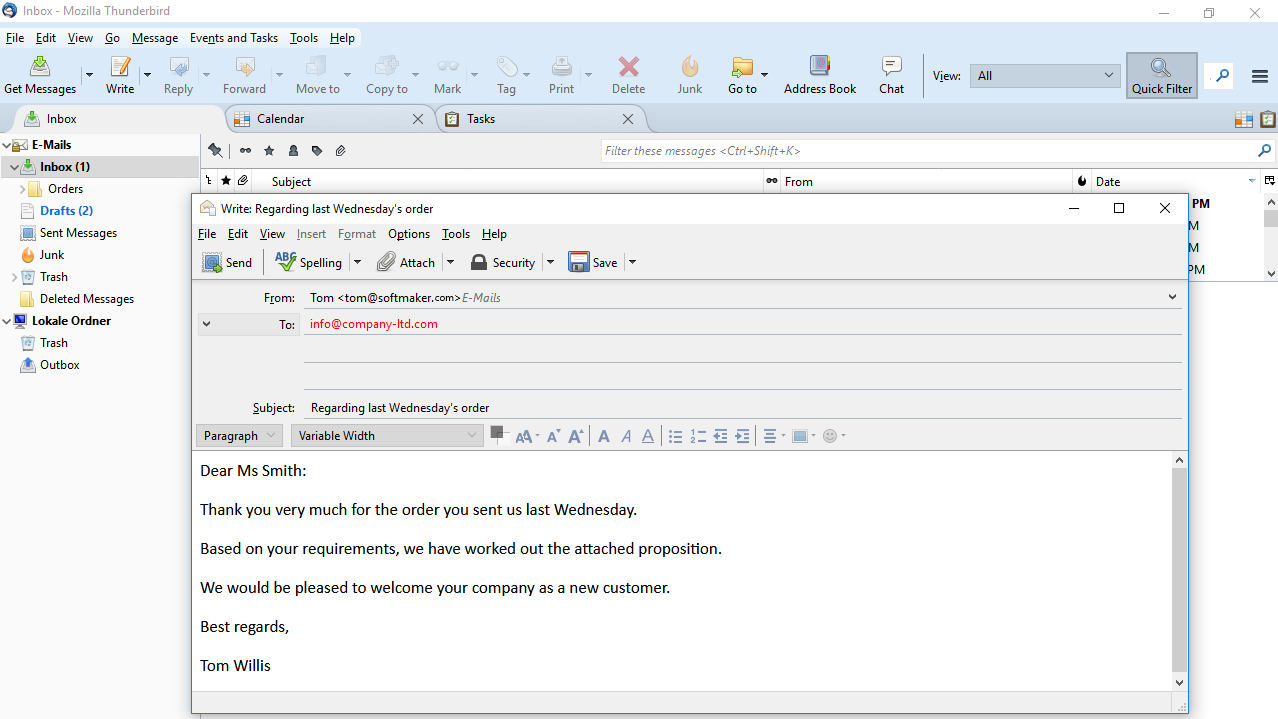Open the Options menu in compose window
Viewport: 1278px width, 719px height.
[409, 234]
